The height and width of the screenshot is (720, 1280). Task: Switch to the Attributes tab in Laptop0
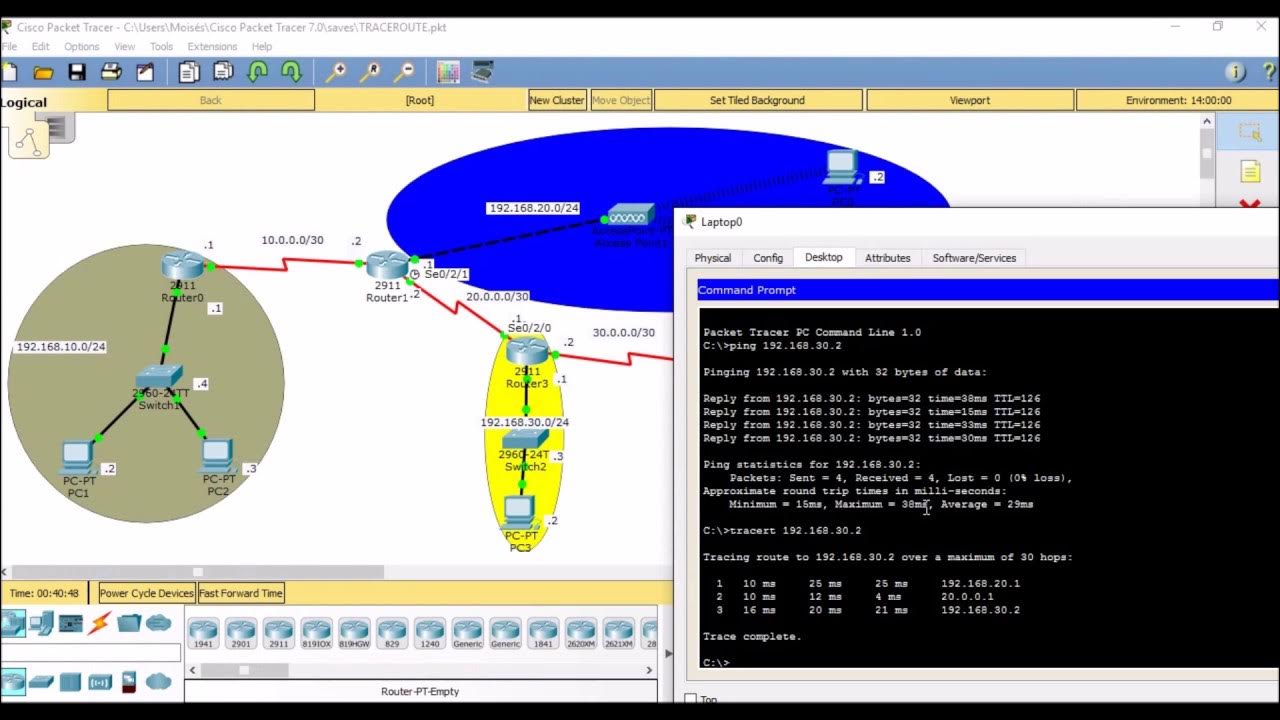888,258
